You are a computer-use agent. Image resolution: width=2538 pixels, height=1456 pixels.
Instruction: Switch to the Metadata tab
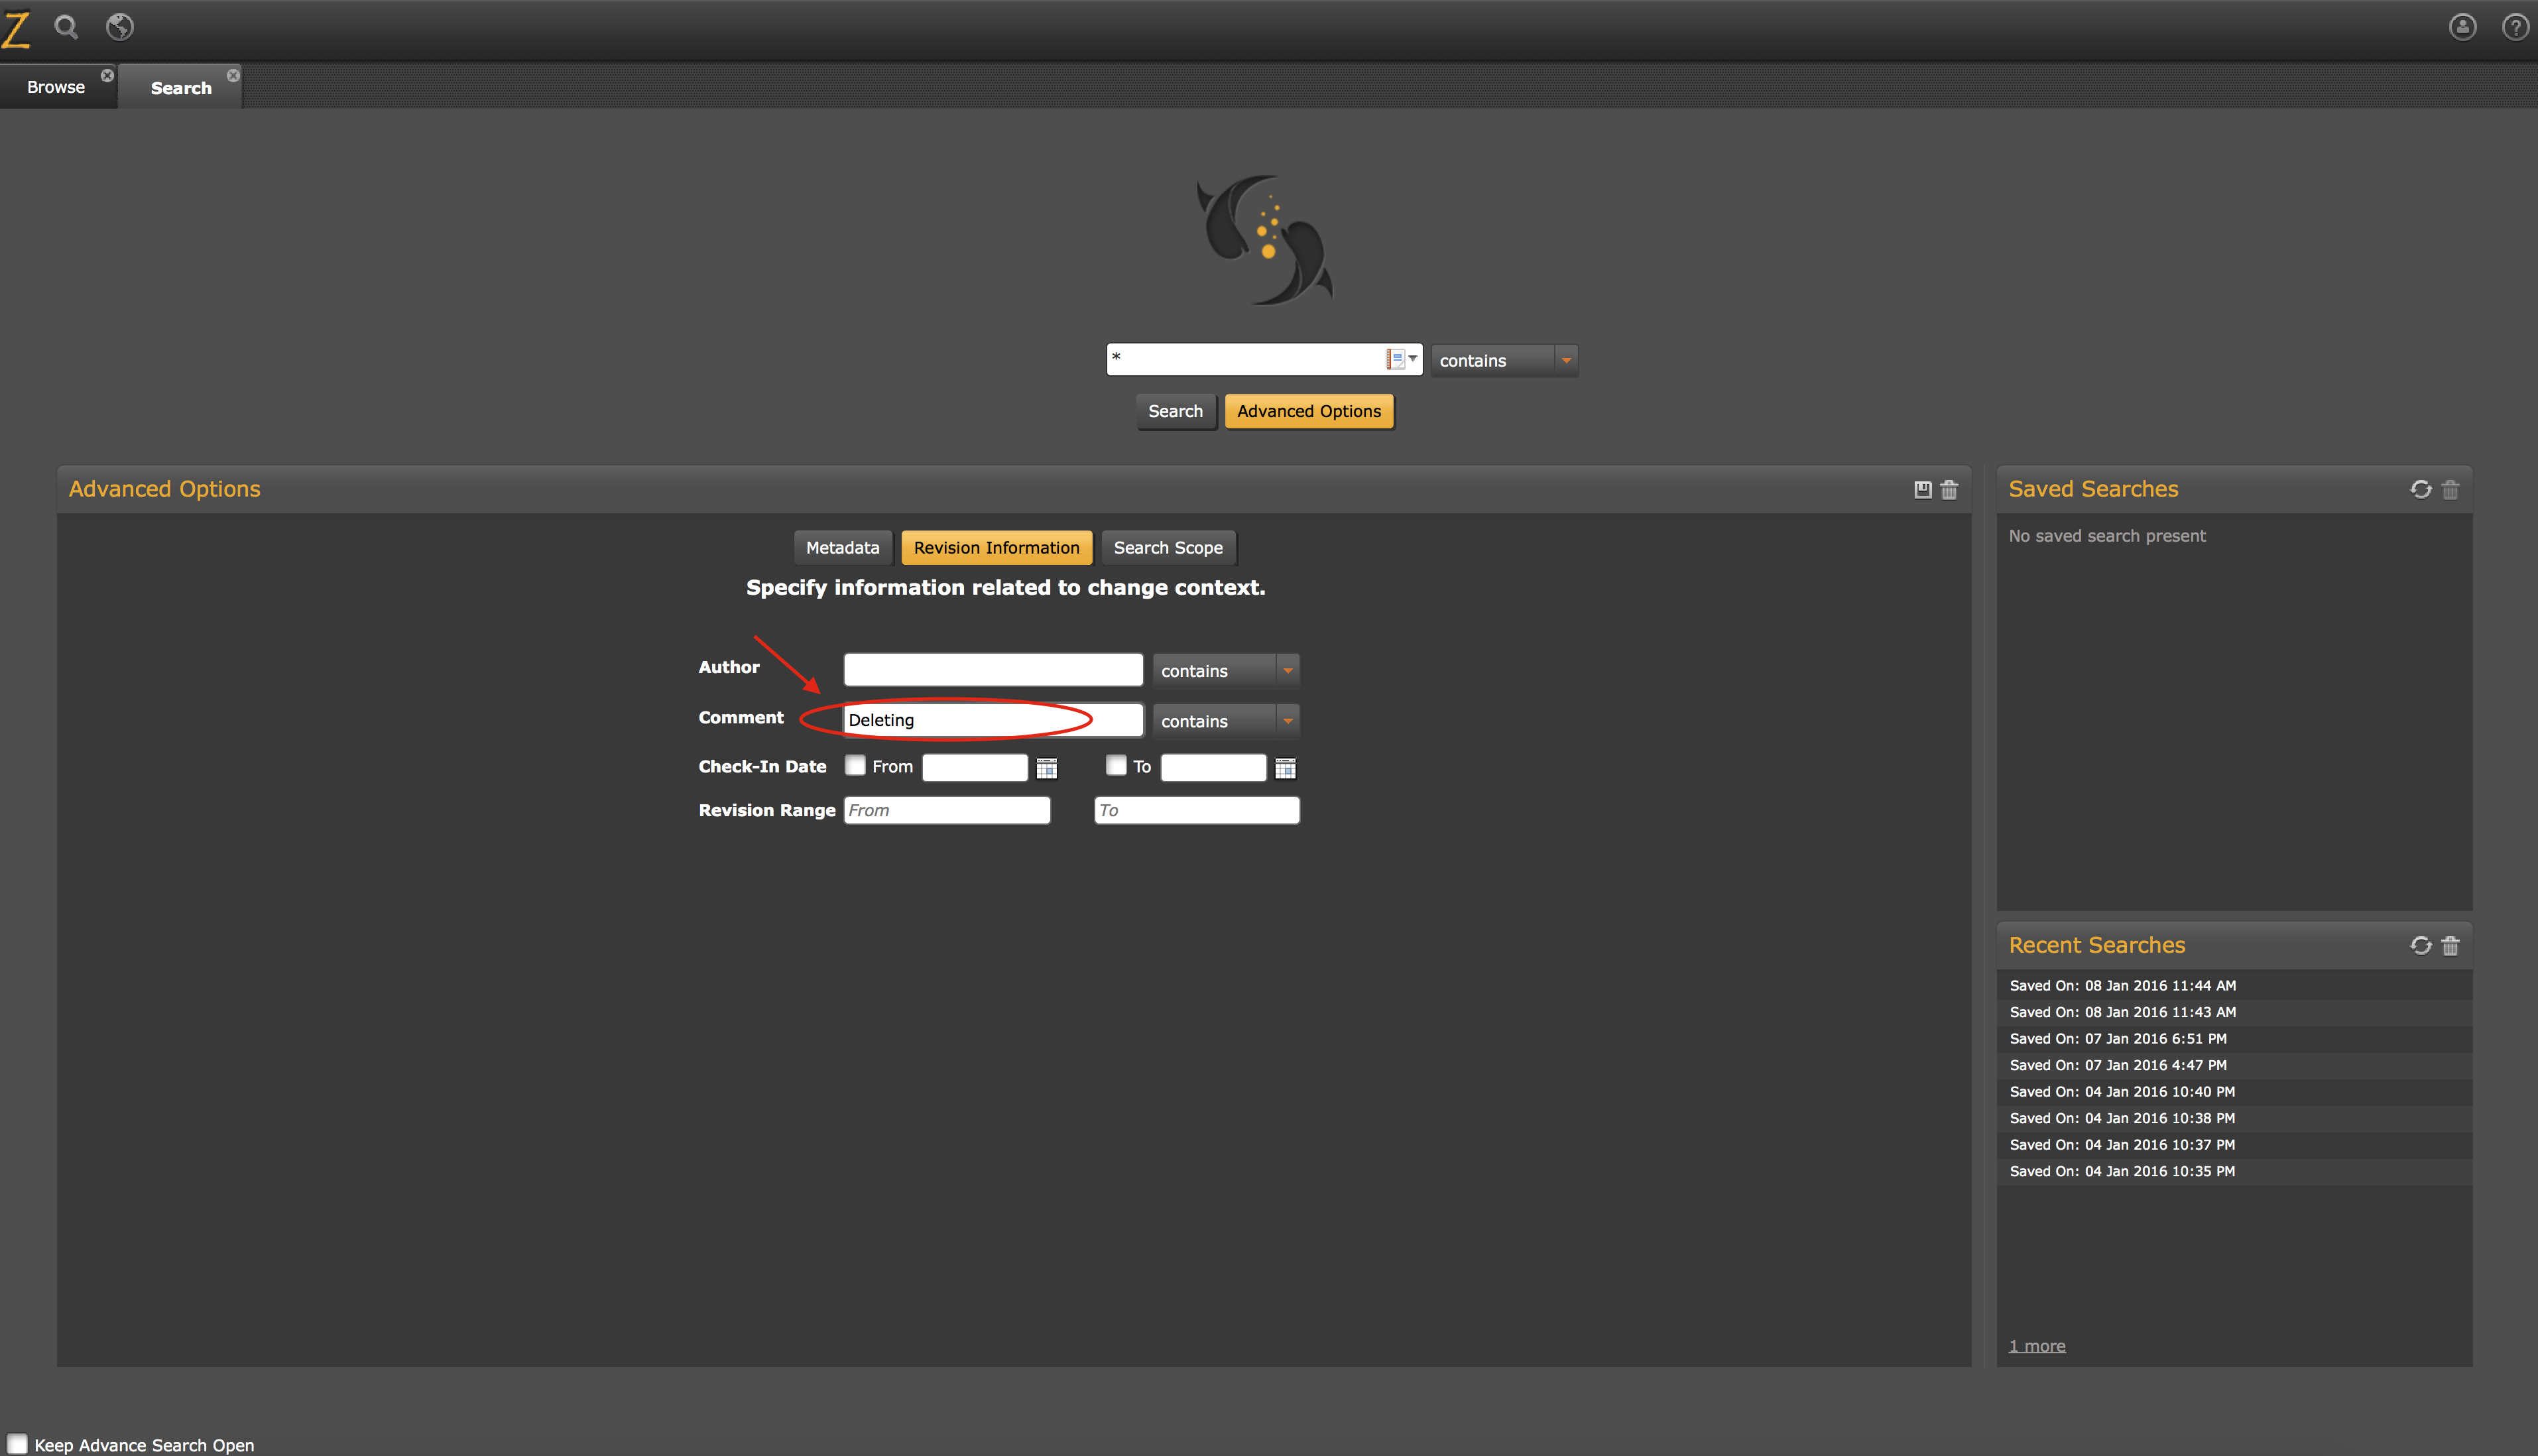click(842, 548)
